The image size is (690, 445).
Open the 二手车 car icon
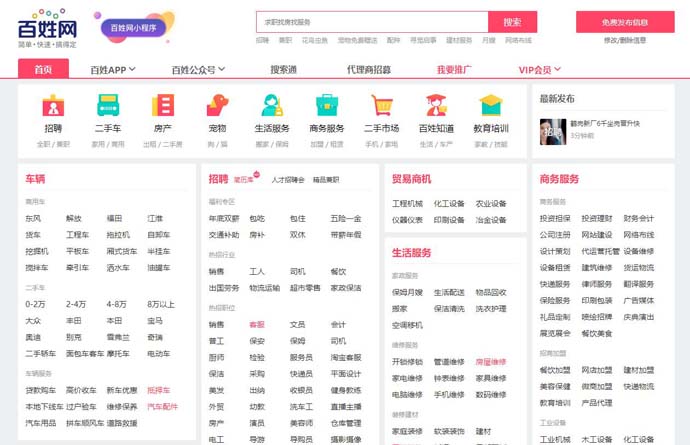[108, 105]
